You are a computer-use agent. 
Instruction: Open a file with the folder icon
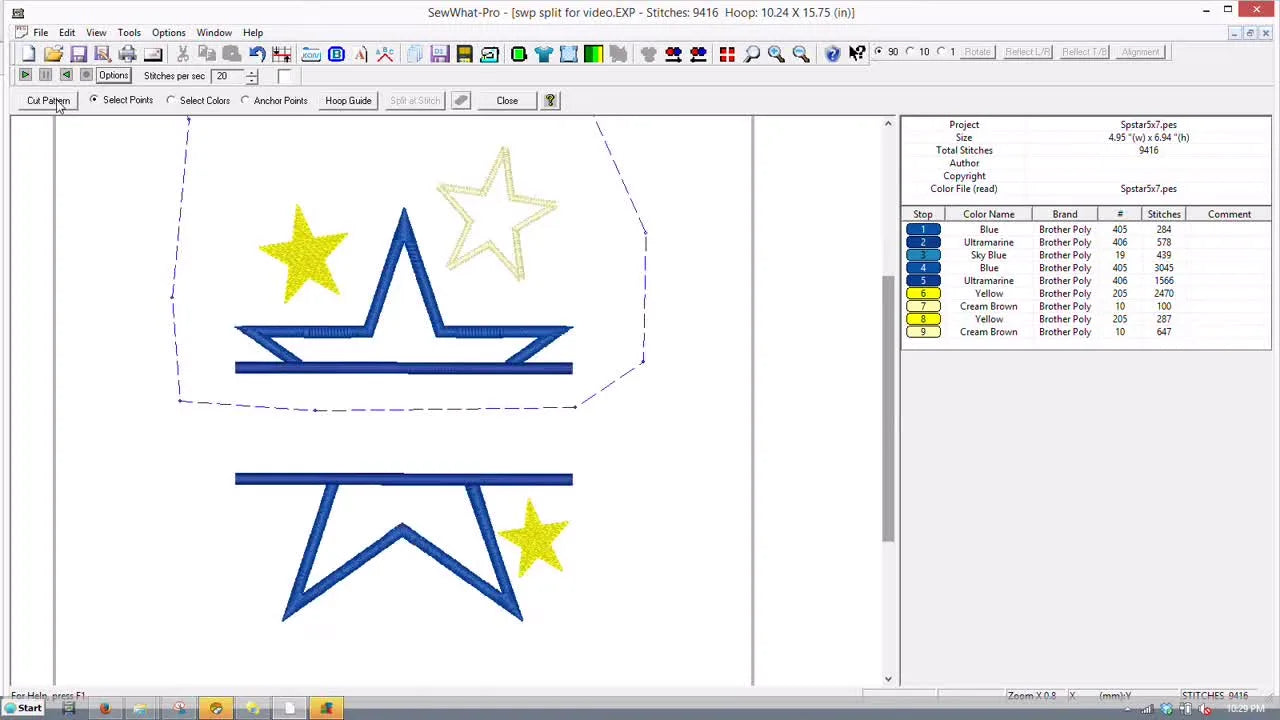(53, 53)
